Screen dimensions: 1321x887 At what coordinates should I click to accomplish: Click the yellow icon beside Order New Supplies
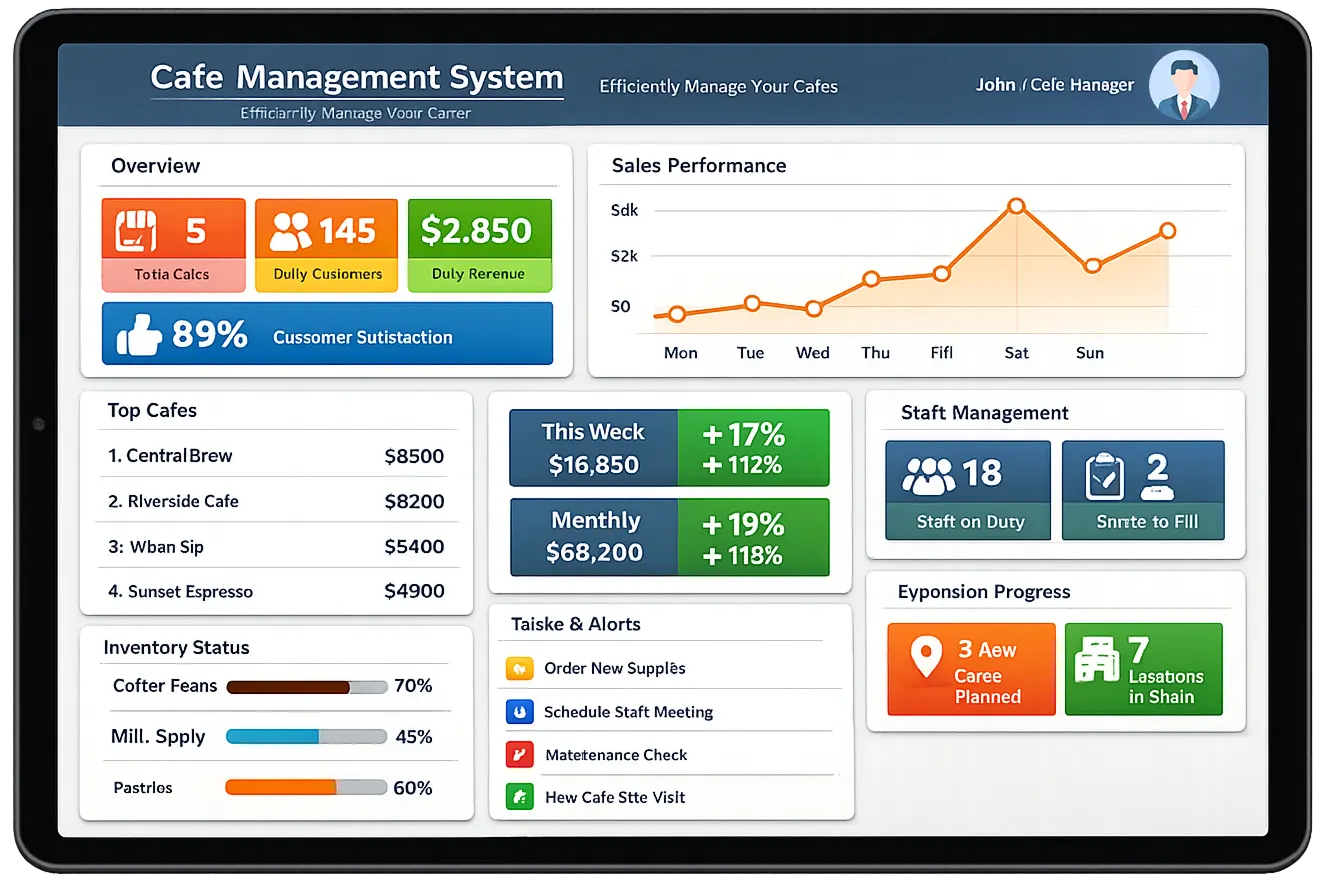tap(519, 668)
